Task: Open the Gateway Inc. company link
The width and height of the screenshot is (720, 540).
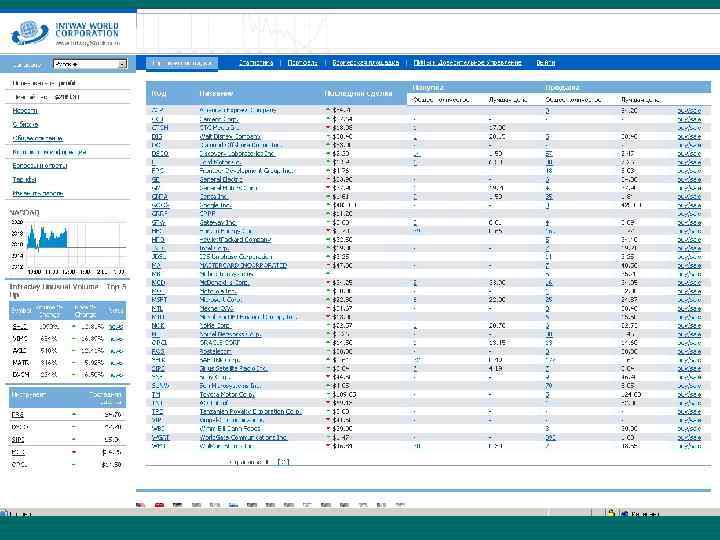Action: (218, 223)
